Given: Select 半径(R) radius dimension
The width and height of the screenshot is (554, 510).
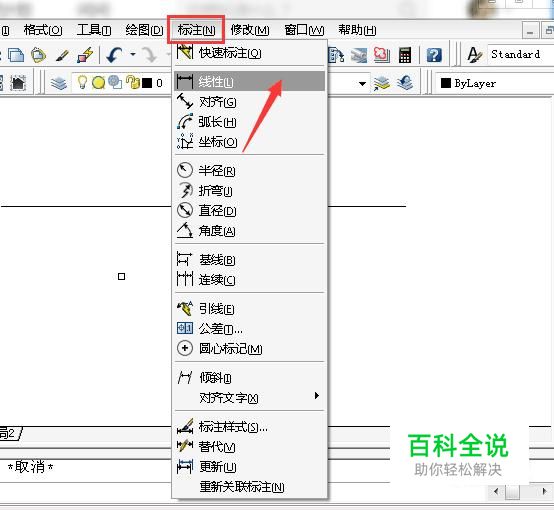Looking at the screenshot, I should tap(249, 171).
